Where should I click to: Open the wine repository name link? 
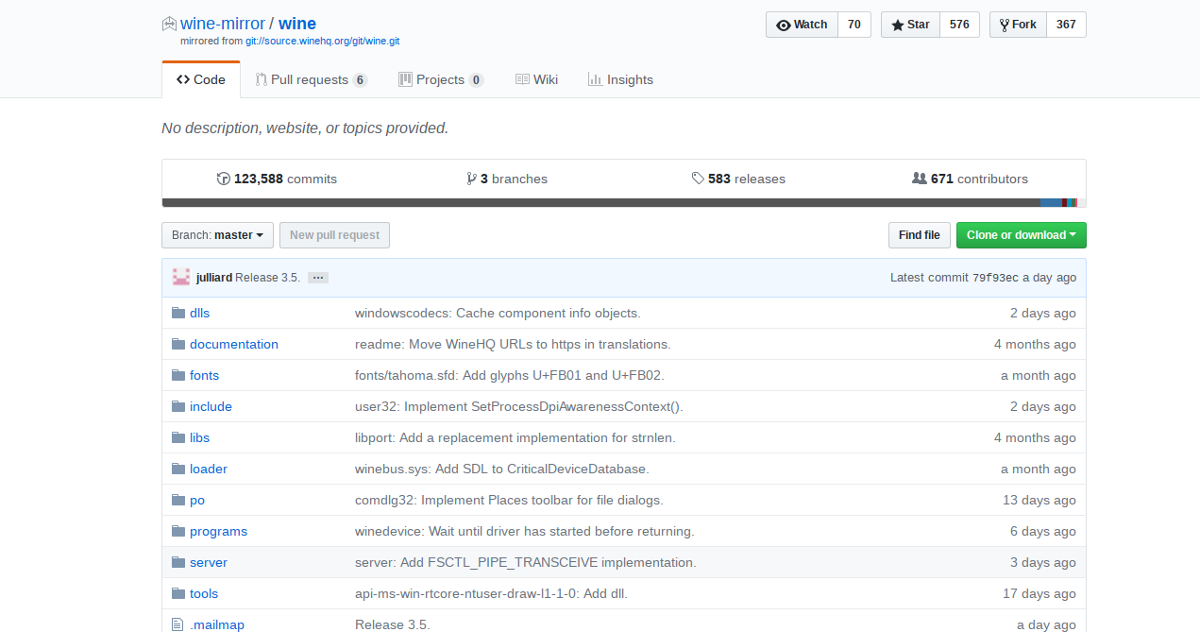(297, 24)
